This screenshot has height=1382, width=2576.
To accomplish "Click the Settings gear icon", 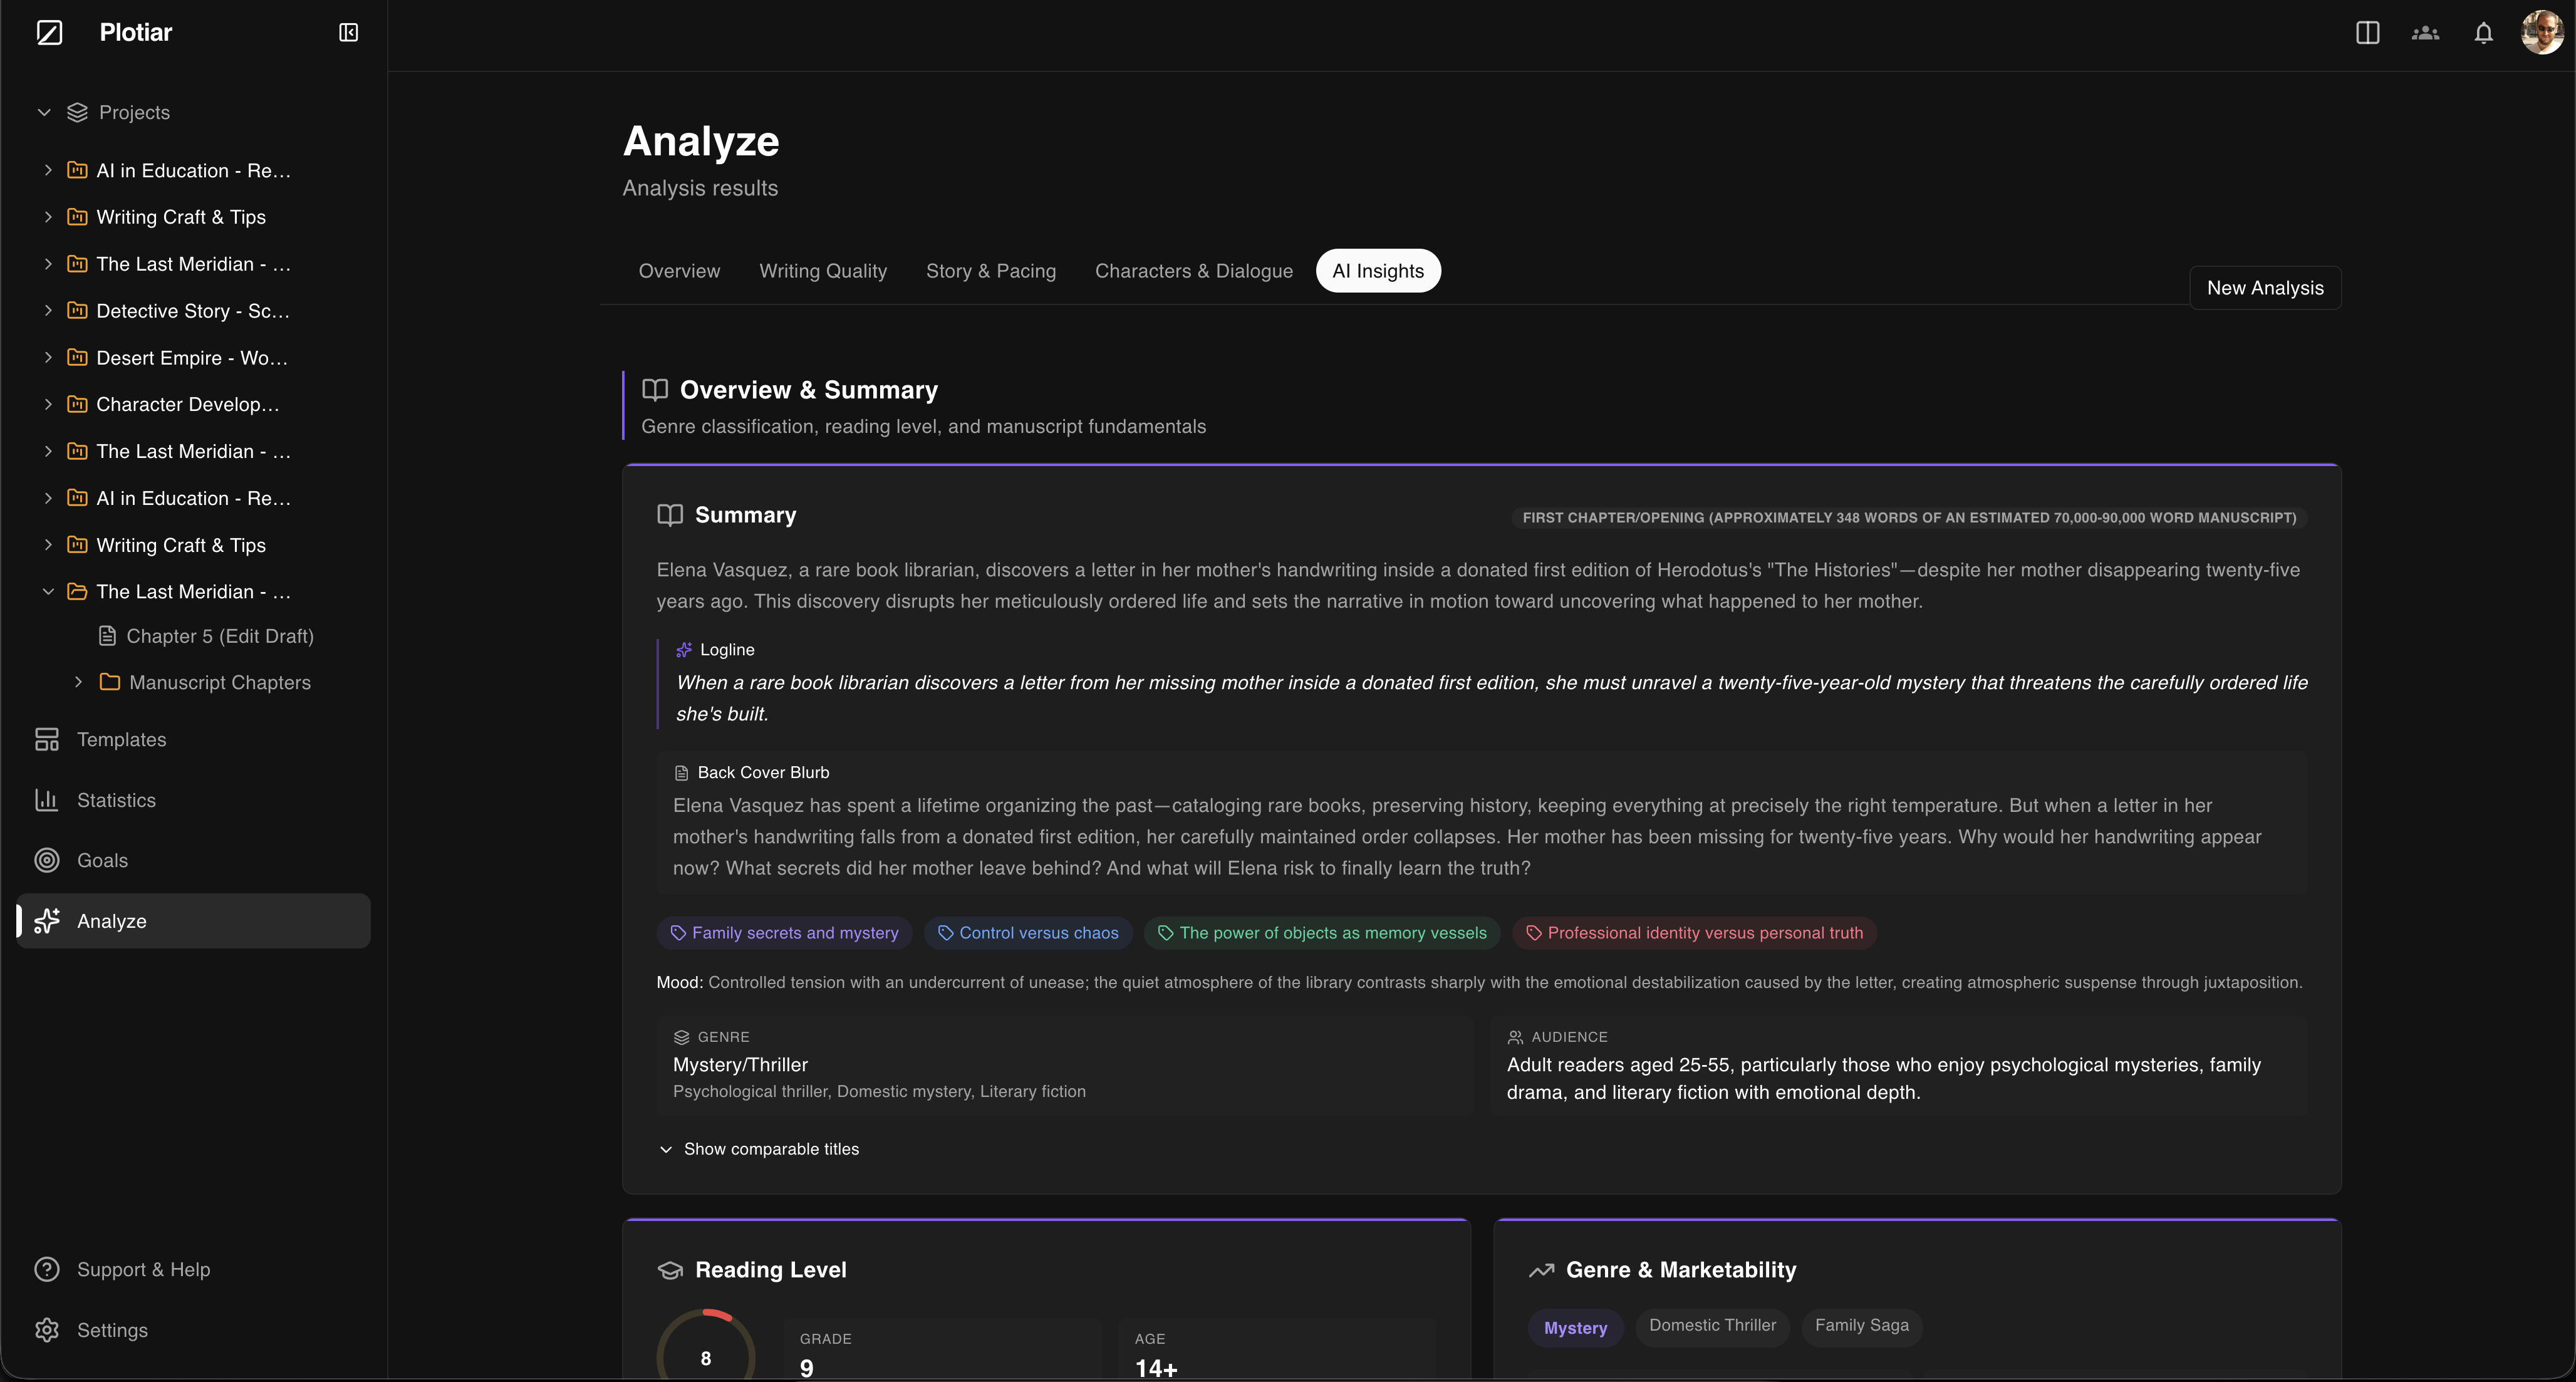I will pos(47,1330).
